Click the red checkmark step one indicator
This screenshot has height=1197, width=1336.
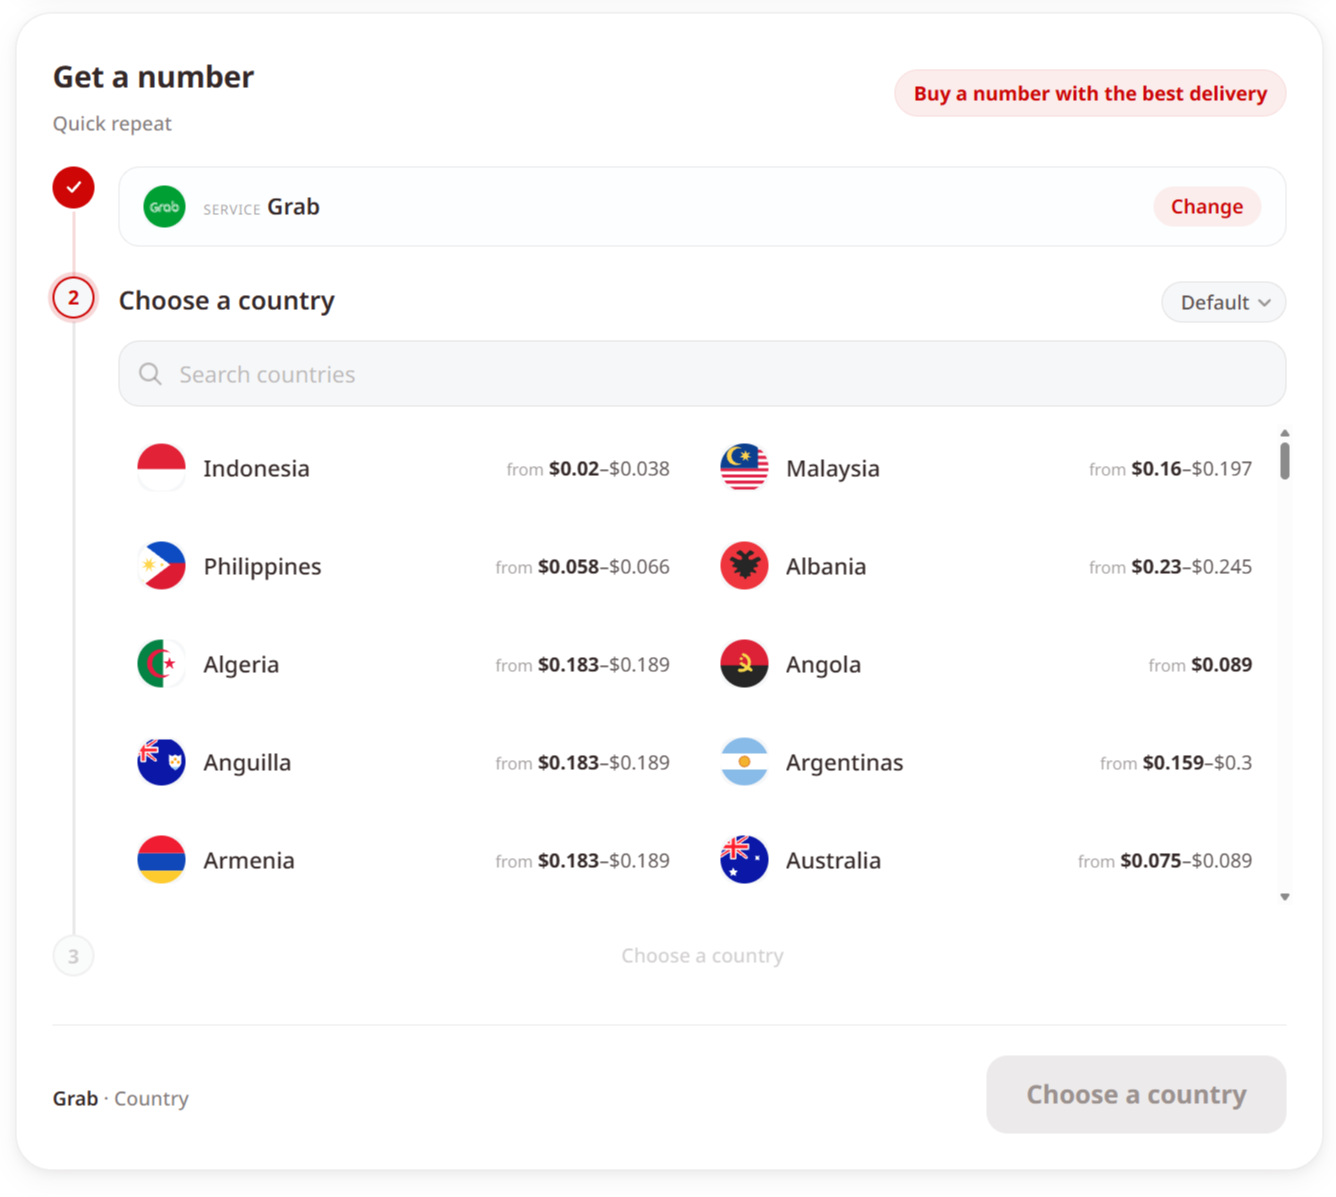click(x=74, y=187)
